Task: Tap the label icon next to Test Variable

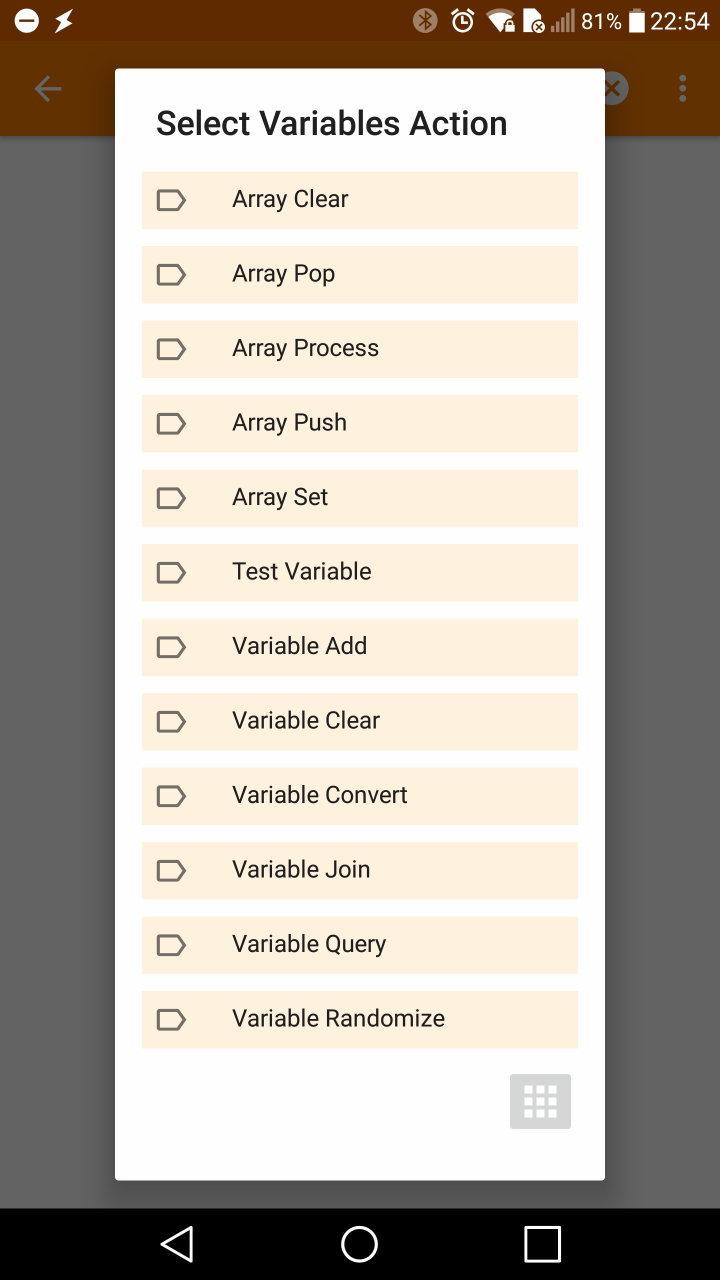Action: (x=171, y=572)
